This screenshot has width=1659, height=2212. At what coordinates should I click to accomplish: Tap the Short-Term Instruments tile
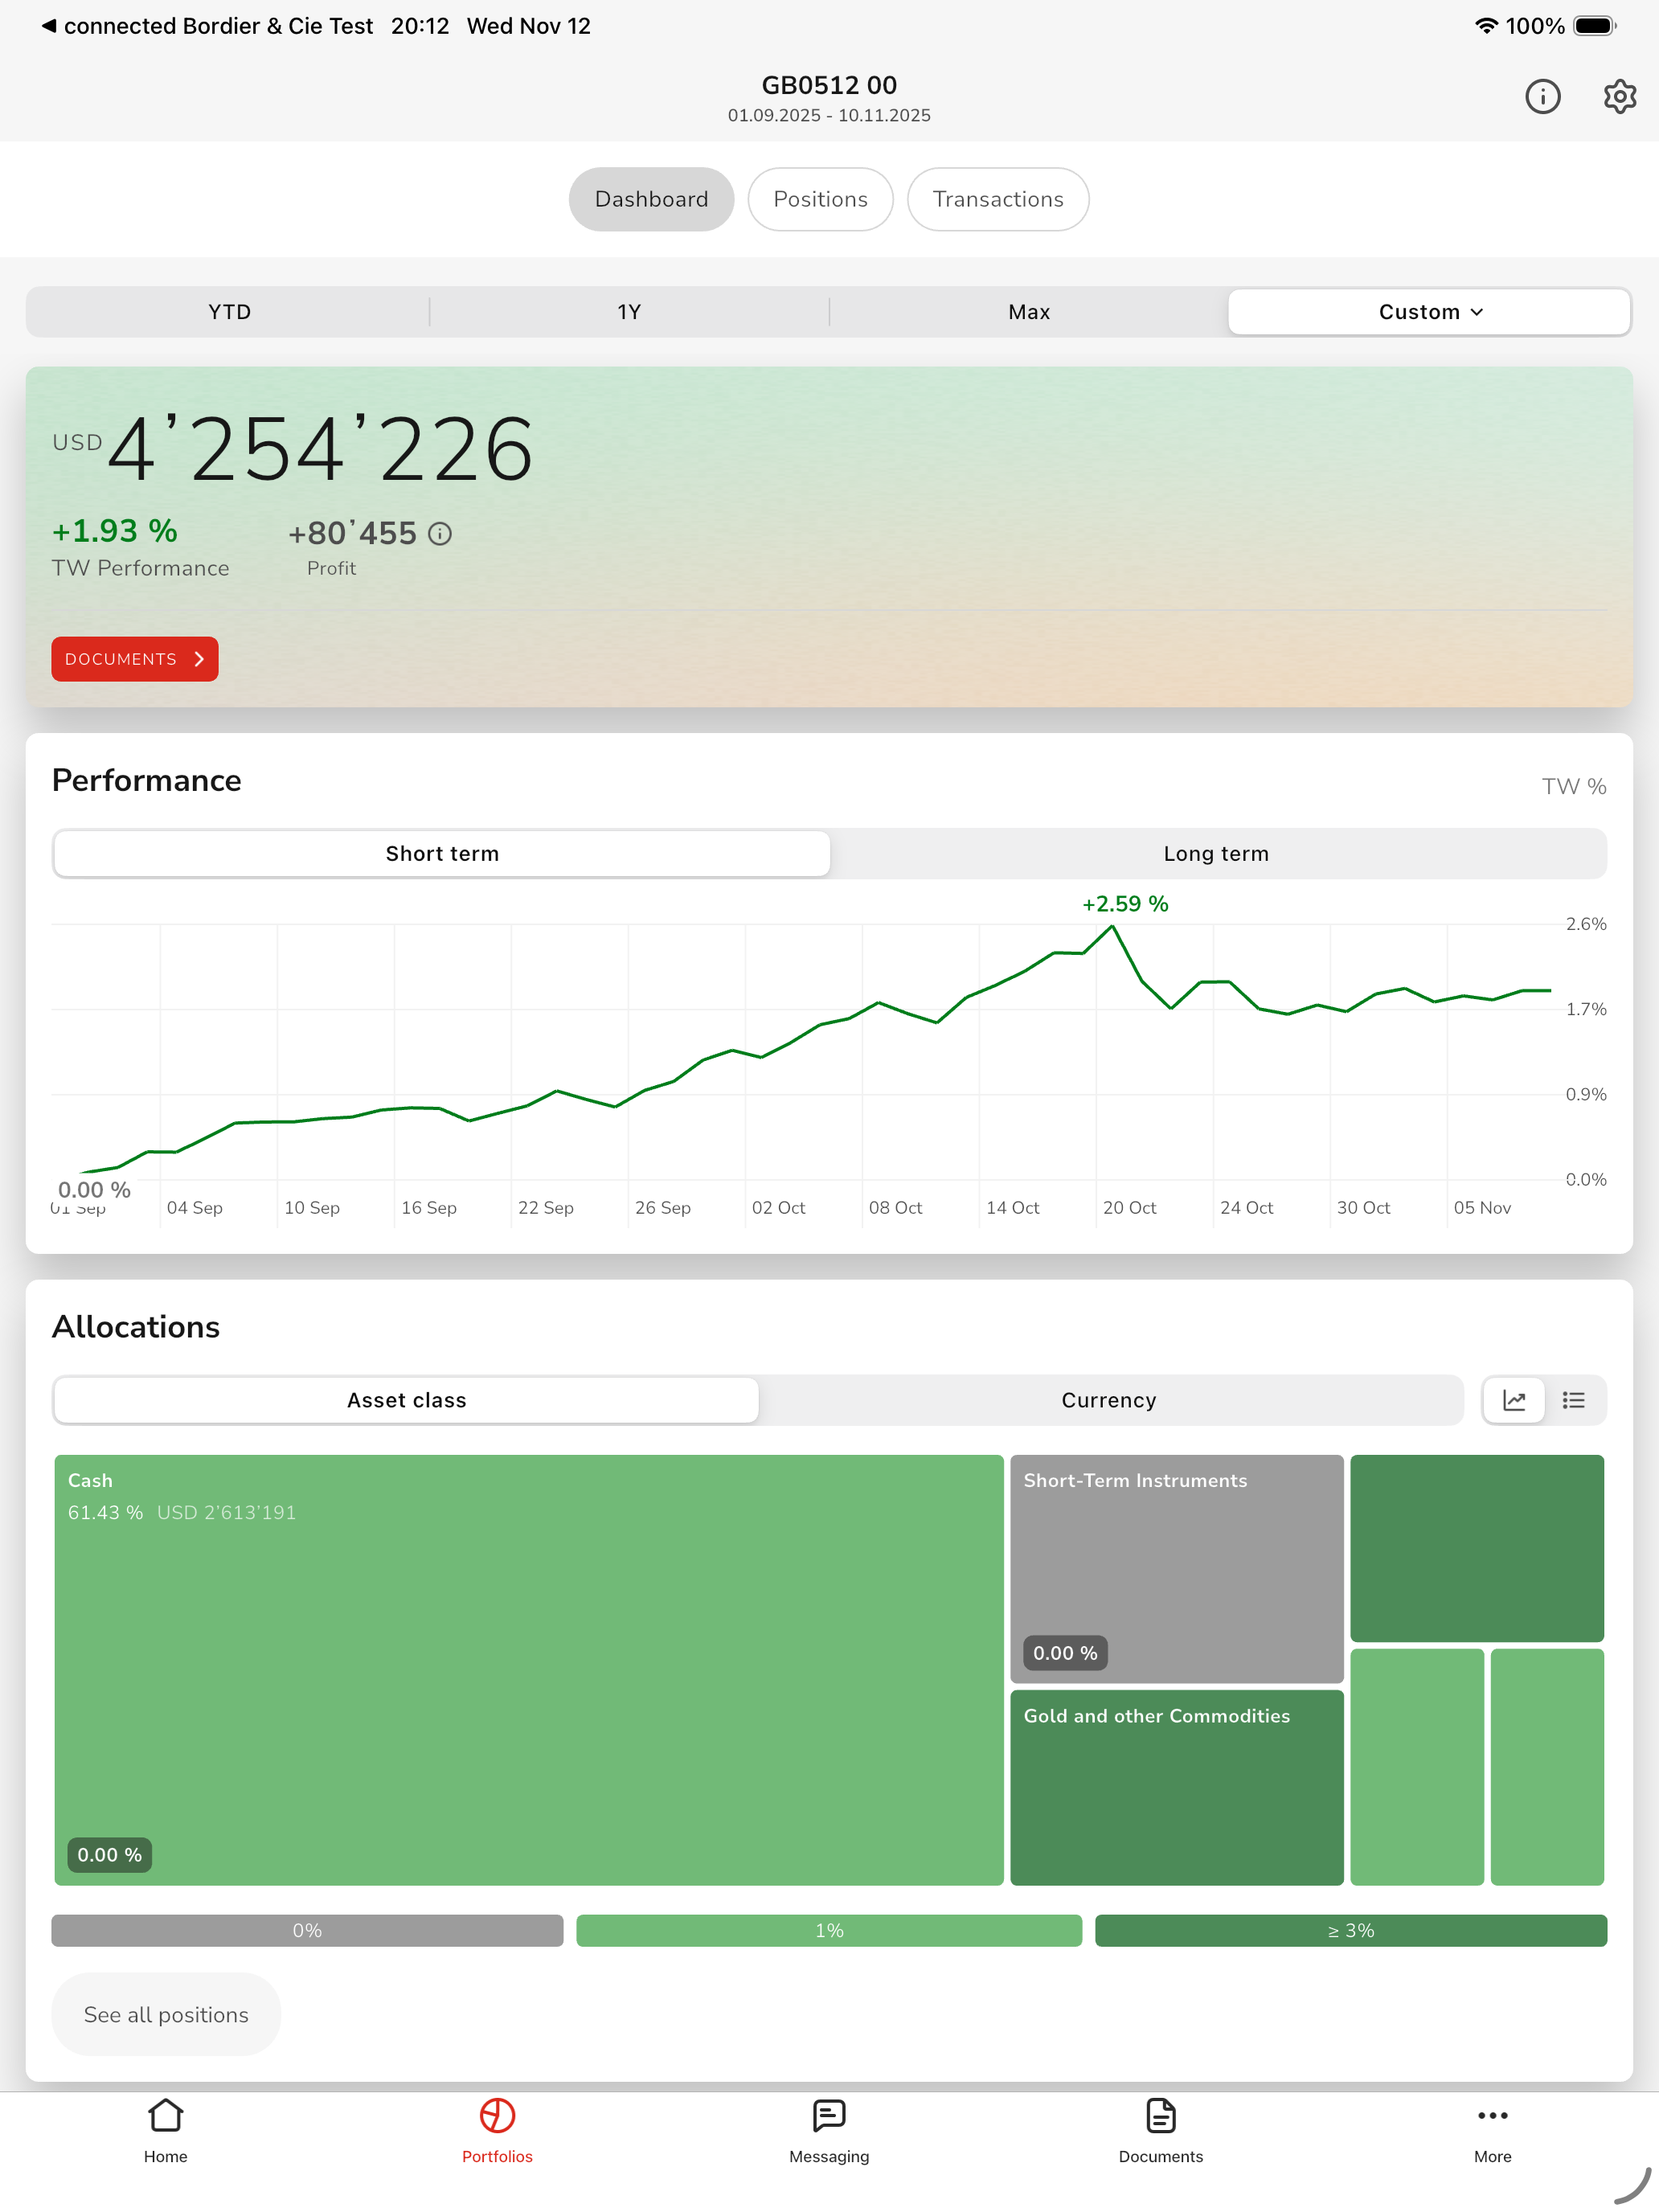click(1177, 1568)
